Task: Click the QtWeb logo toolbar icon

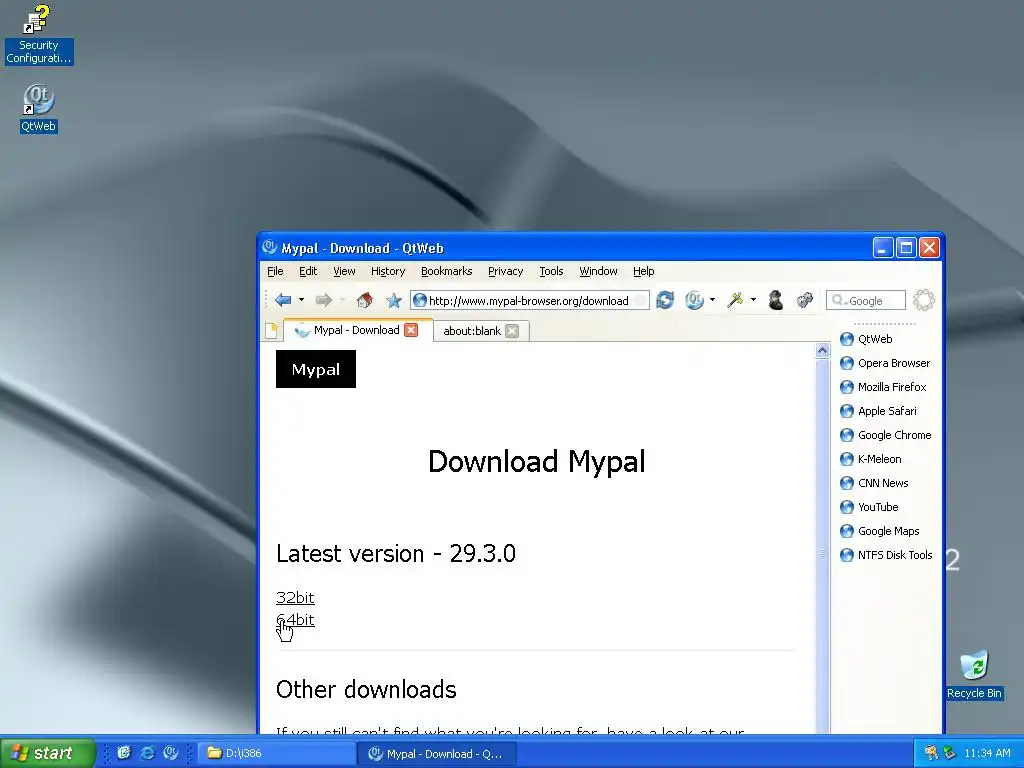Action: 694,300
